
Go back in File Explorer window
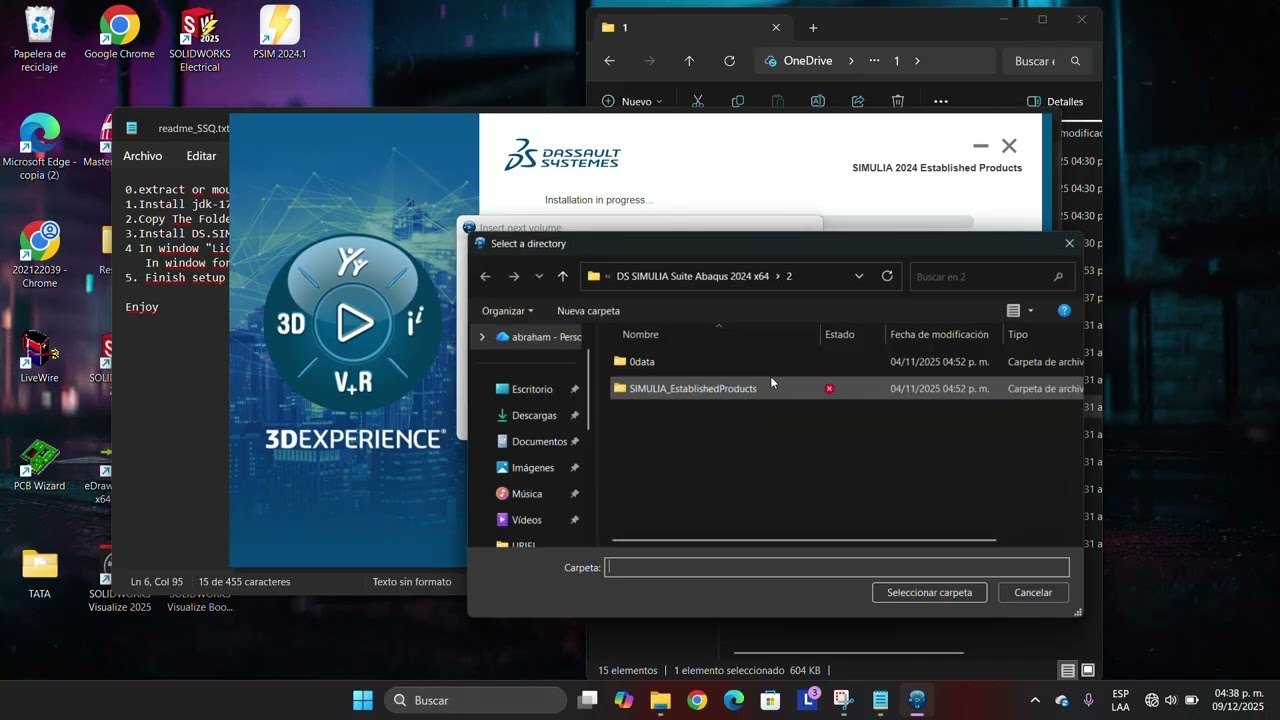[x=609, y=61]
